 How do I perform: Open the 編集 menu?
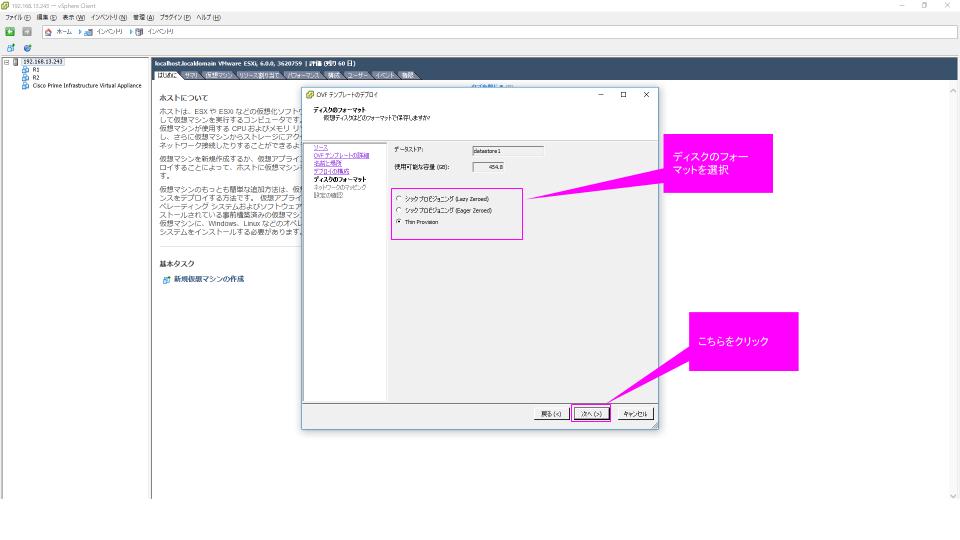point(47,17)
